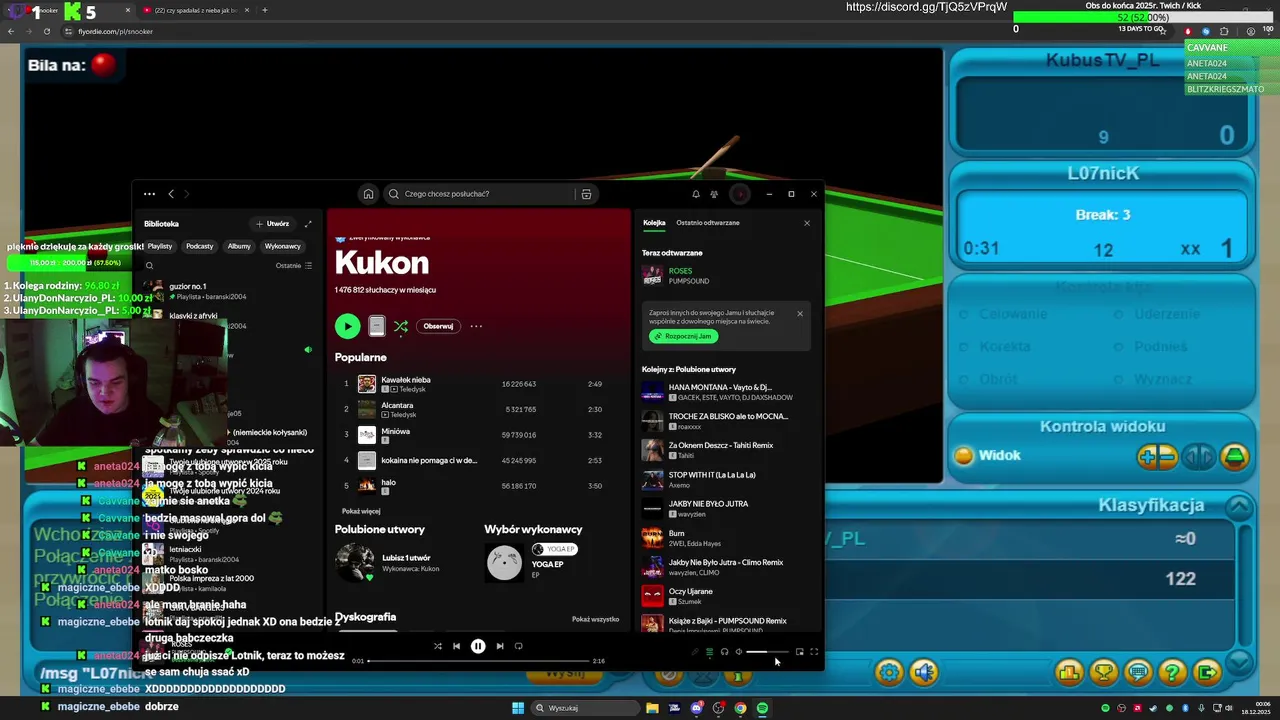Filter library by Wykonawcy

point(283,246)
